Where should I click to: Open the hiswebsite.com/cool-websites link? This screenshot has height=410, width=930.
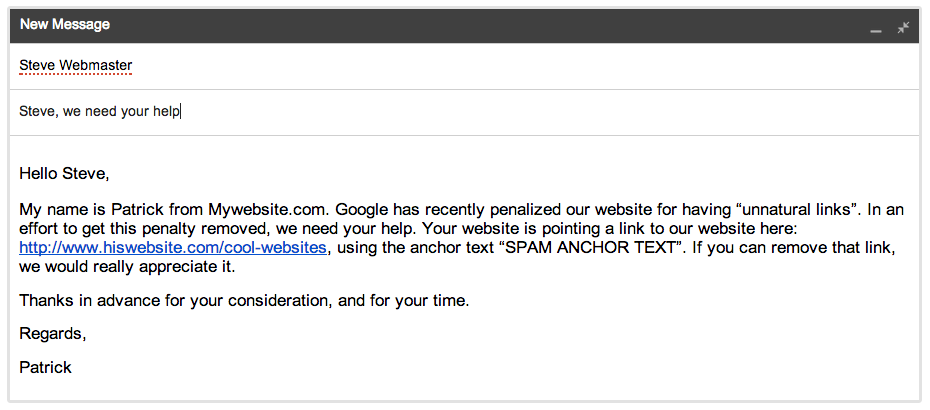(173, 247)
